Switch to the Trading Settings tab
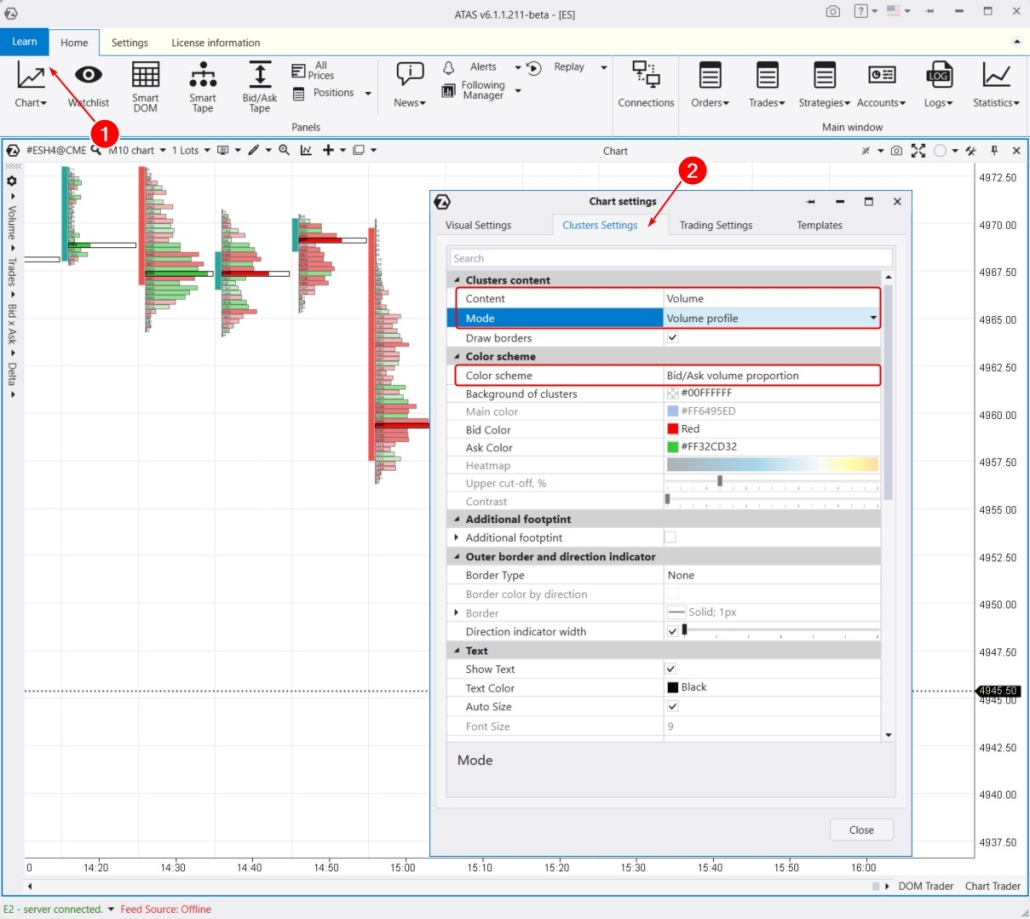 pyautogui.click(x=716, y=225)
